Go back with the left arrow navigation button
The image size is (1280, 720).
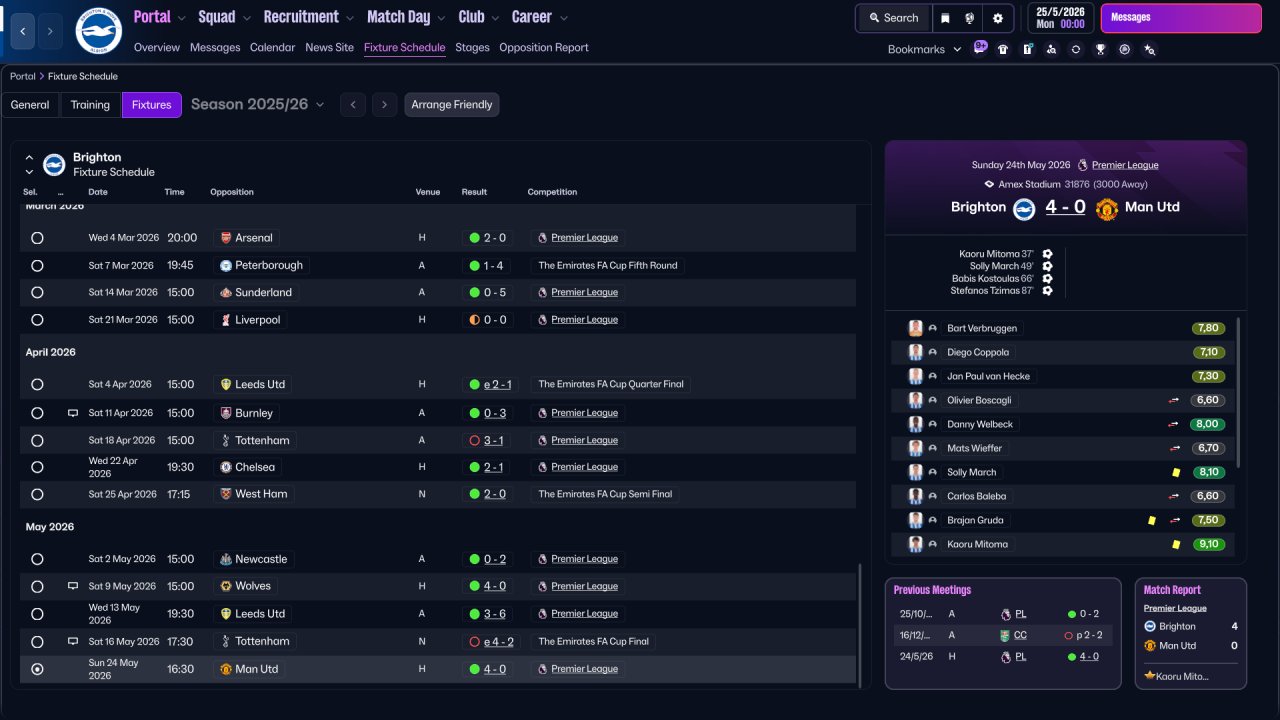[x=23, y=31]
